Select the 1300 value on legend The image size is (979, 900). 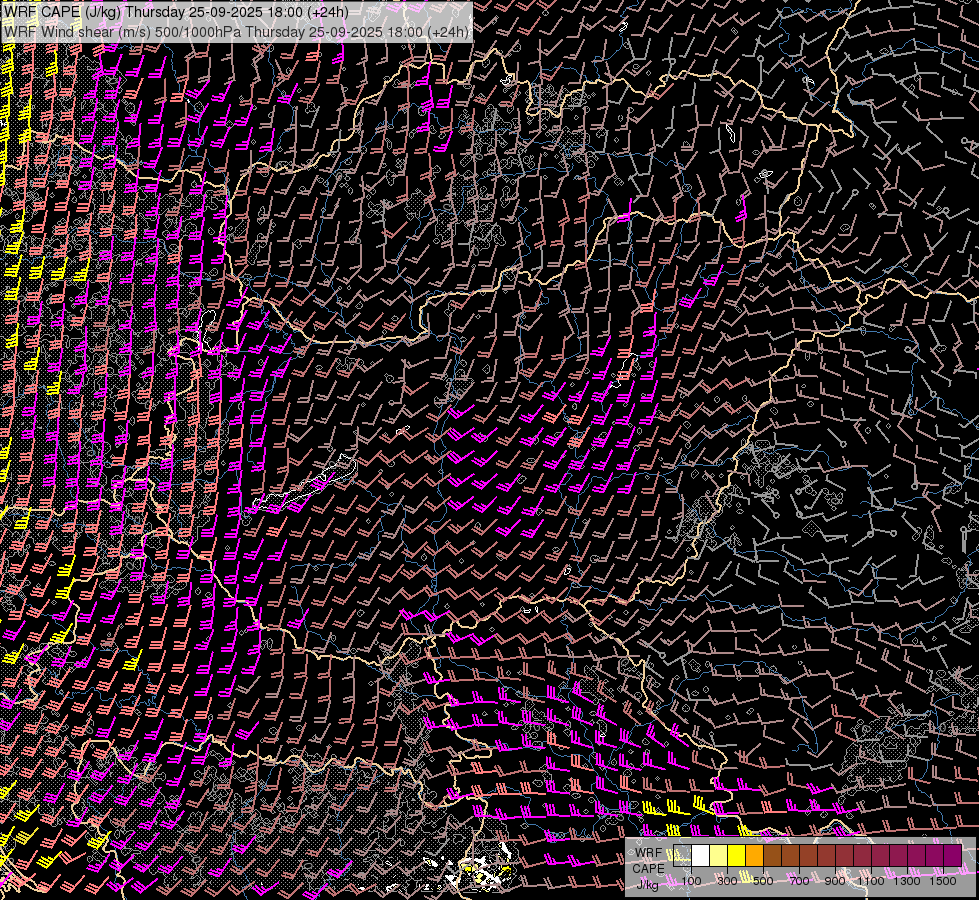pos(907,881)
